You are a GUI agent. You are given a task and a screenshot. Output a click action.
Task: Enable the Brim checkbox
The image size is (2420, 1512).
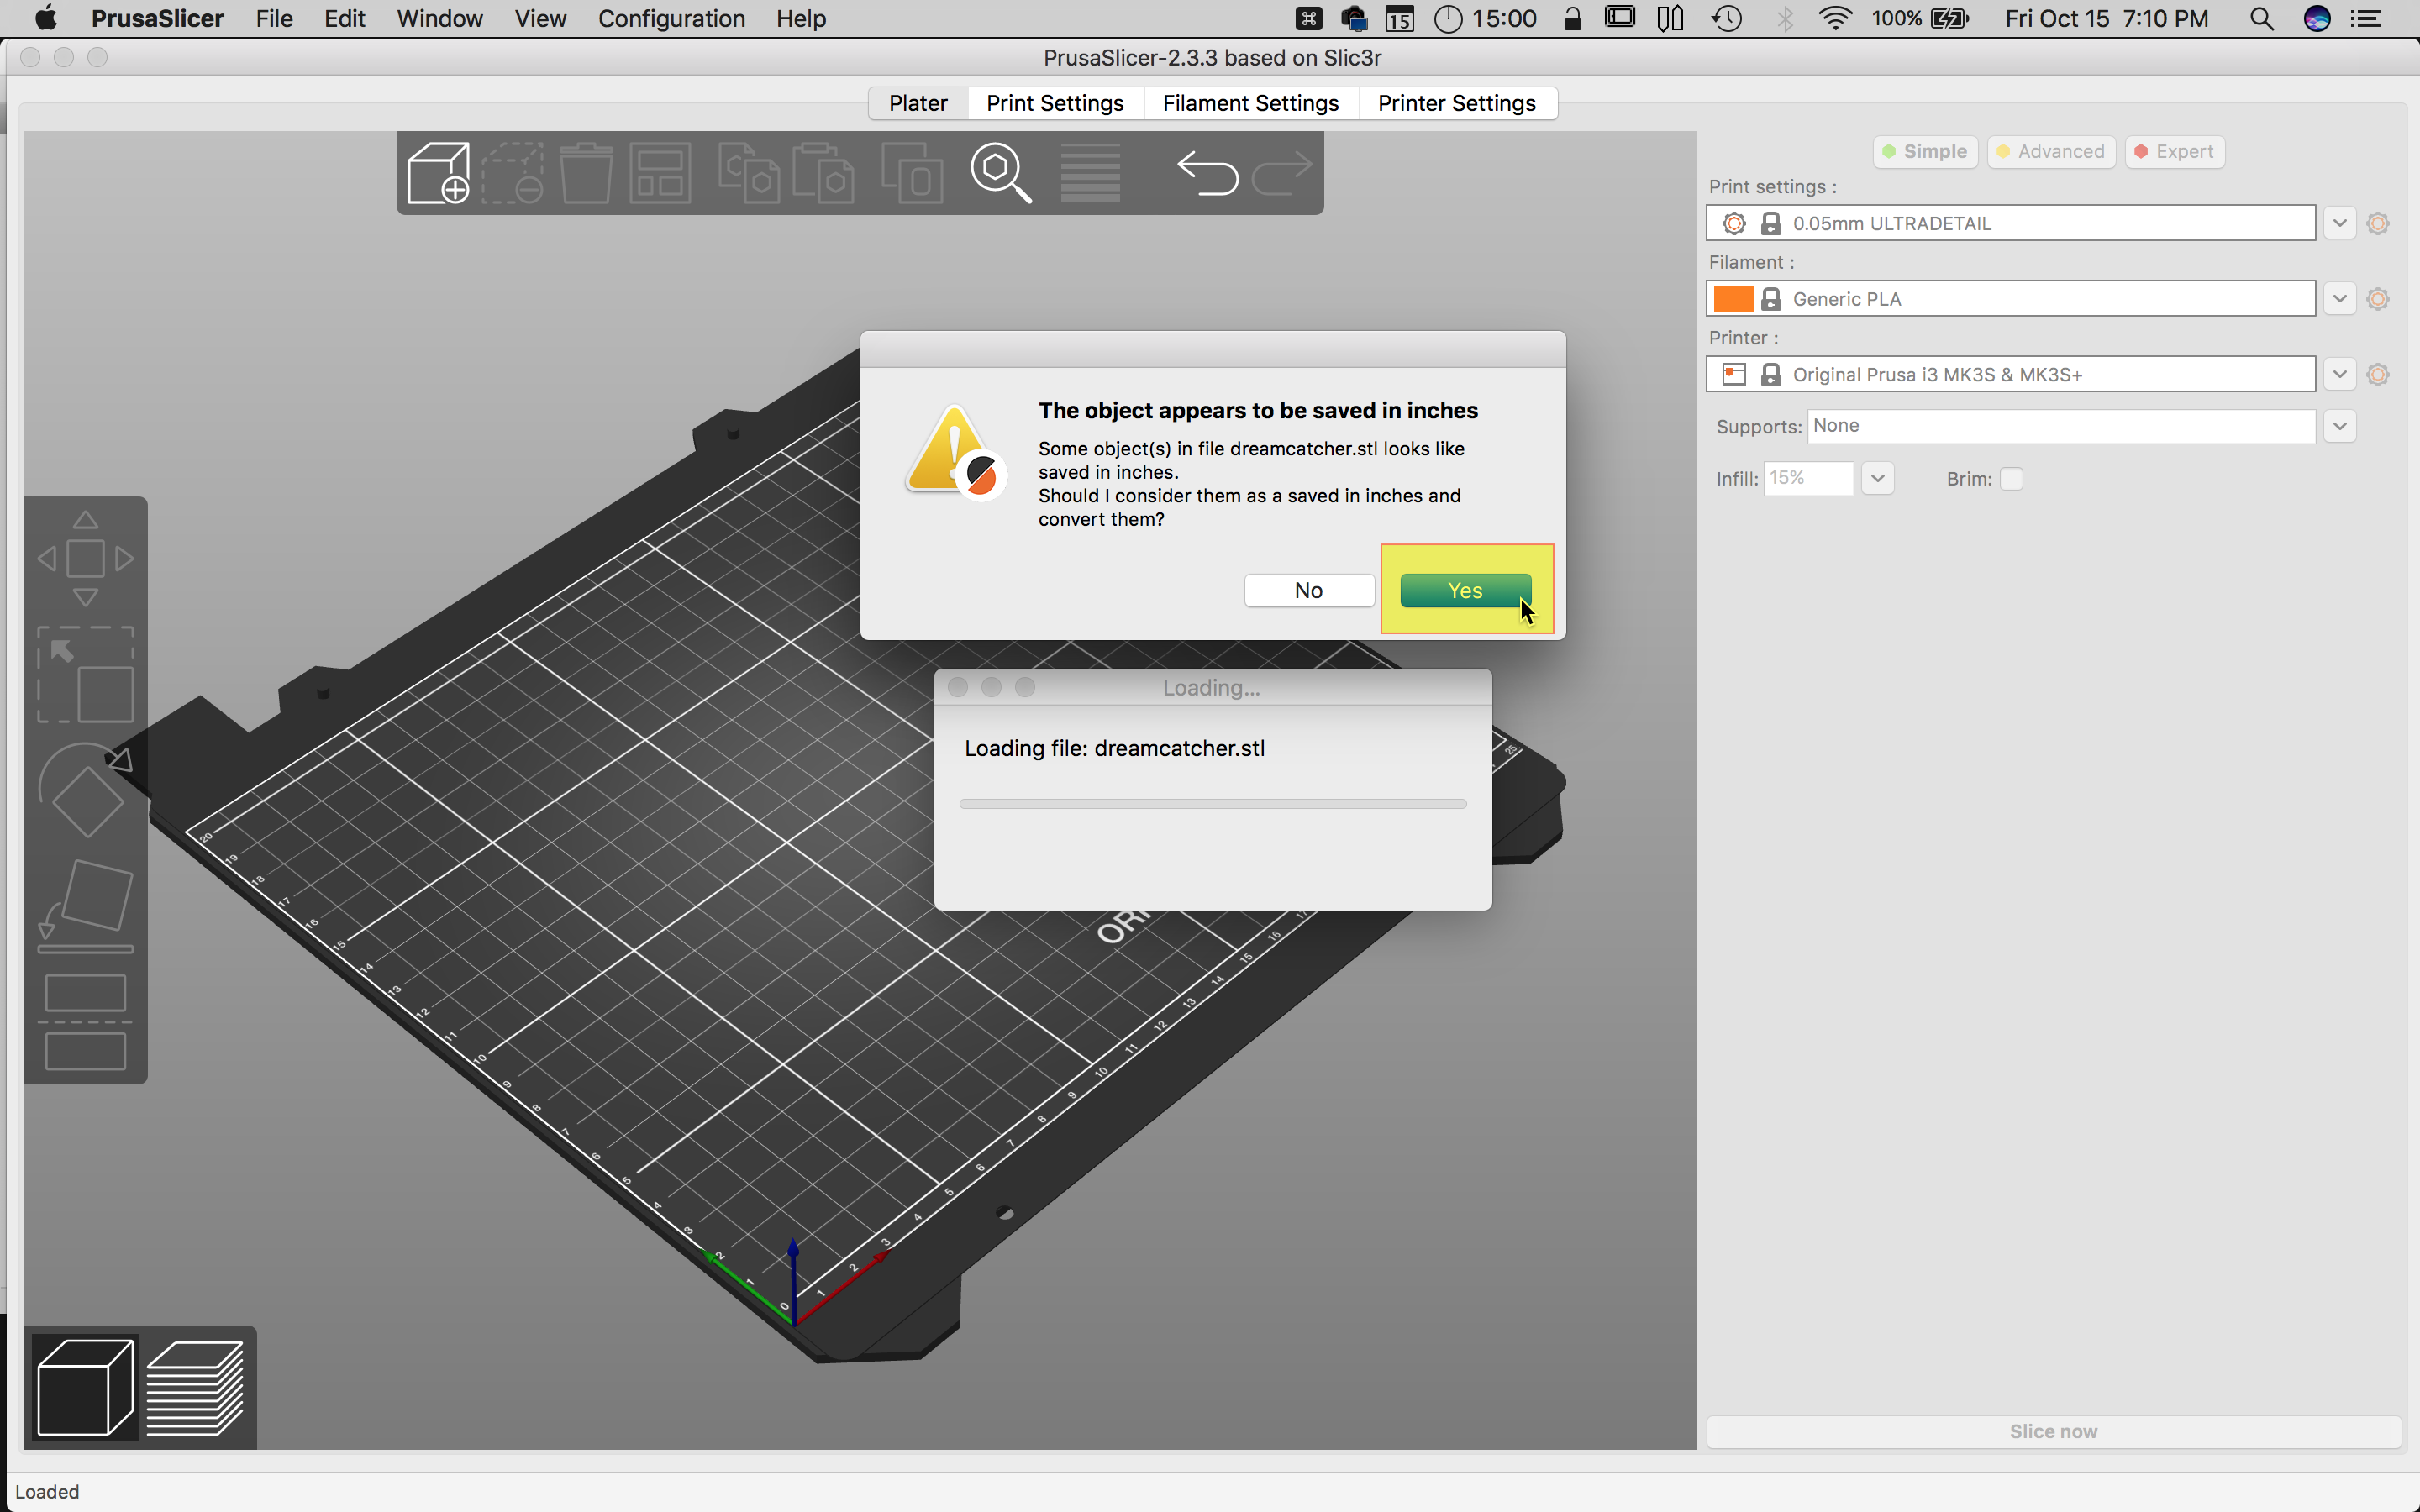(x=2011, y=479)
